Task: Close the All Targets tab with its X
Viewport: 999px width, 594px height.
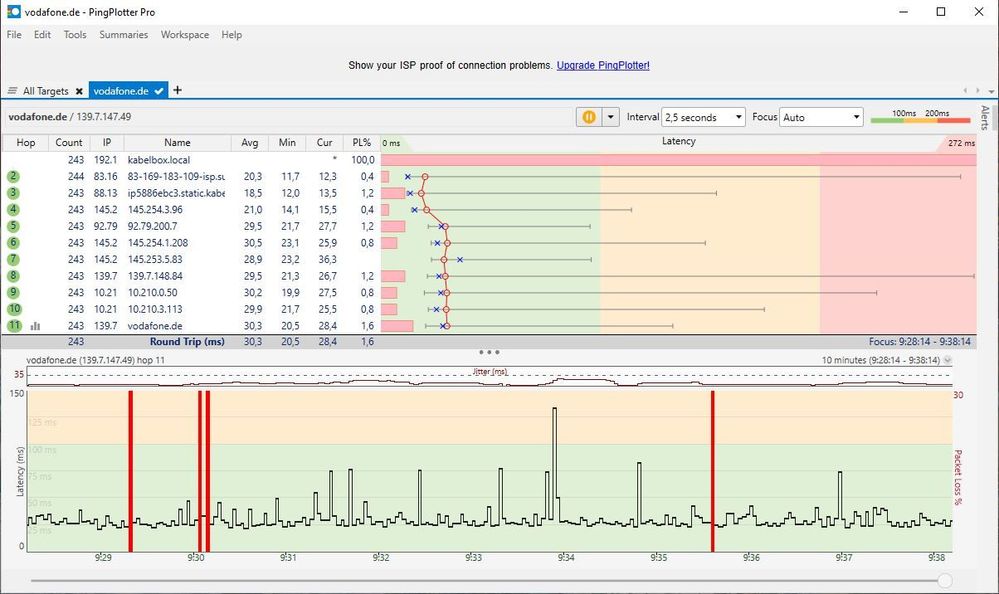Action: (x=79, y=91)
